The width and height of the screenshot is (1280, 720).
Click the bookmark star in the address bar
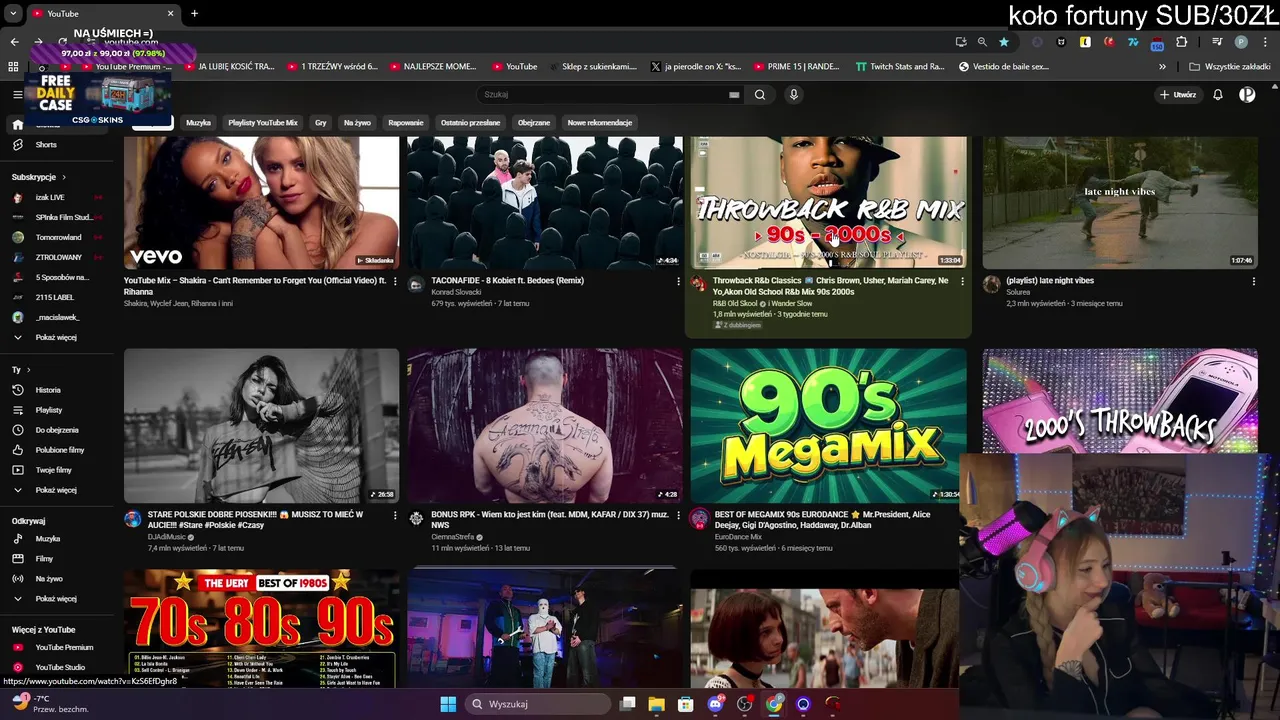click(1004, 42)
